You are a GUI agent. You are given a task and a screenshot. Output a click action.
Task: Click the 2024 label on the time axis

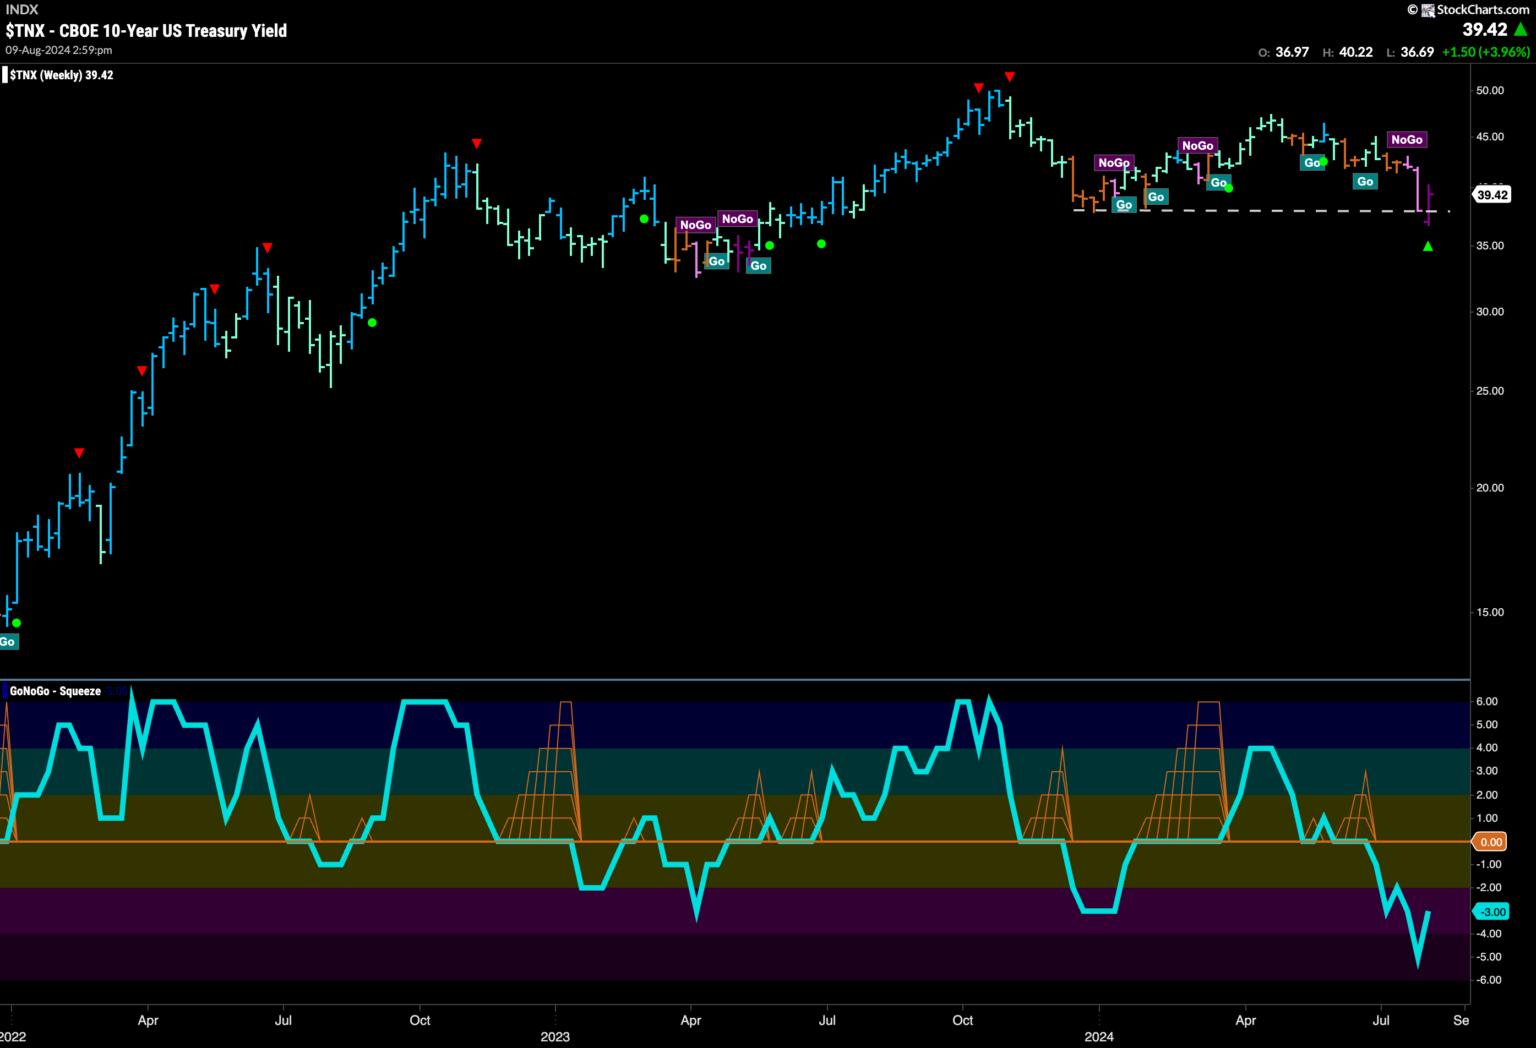coord(1098,1037)
